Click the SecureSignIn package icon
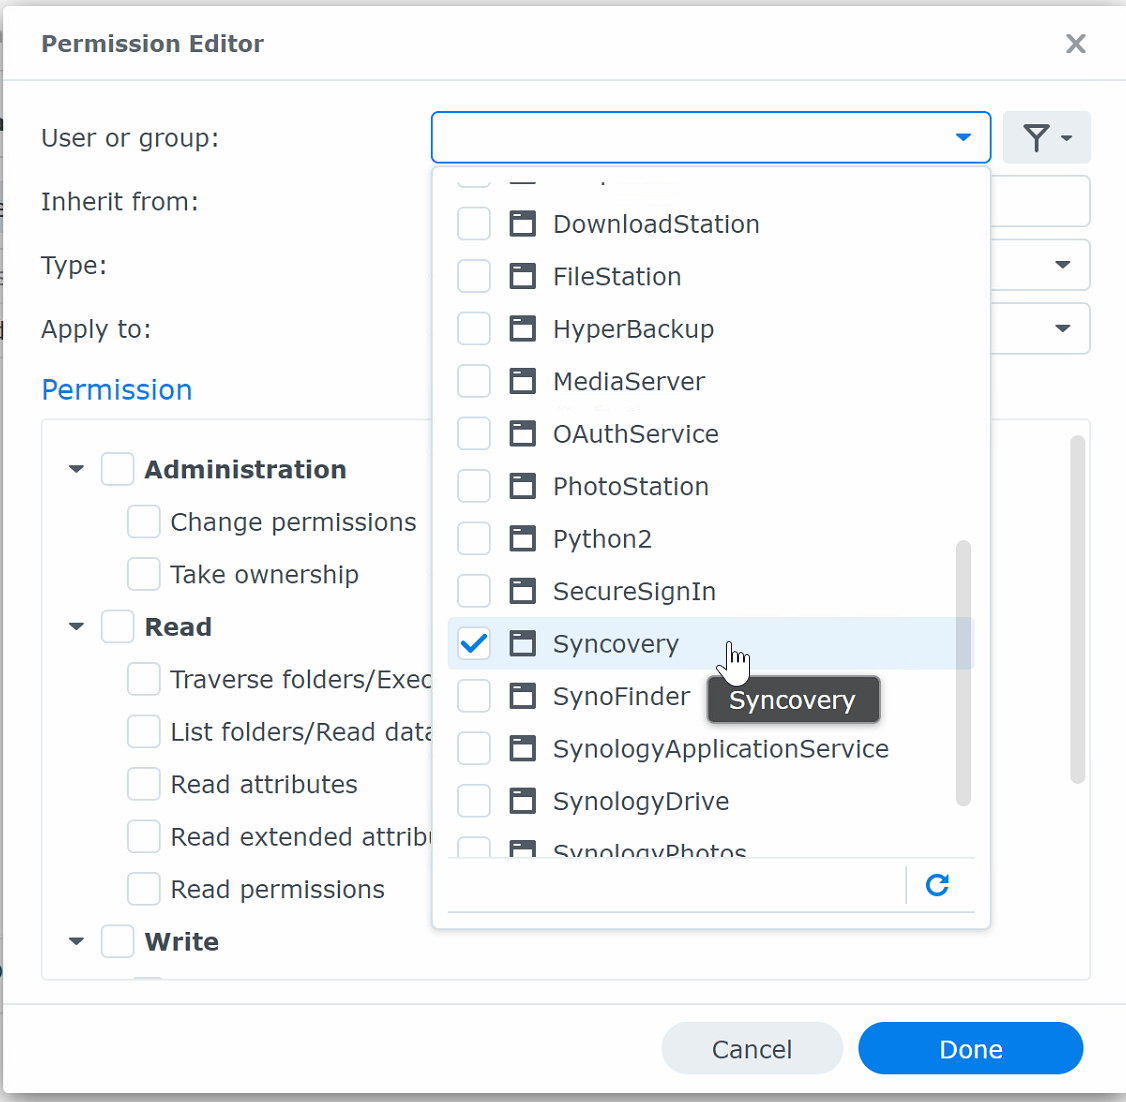This screenshot has height=1102, width=1126. [x=523, y=591]
